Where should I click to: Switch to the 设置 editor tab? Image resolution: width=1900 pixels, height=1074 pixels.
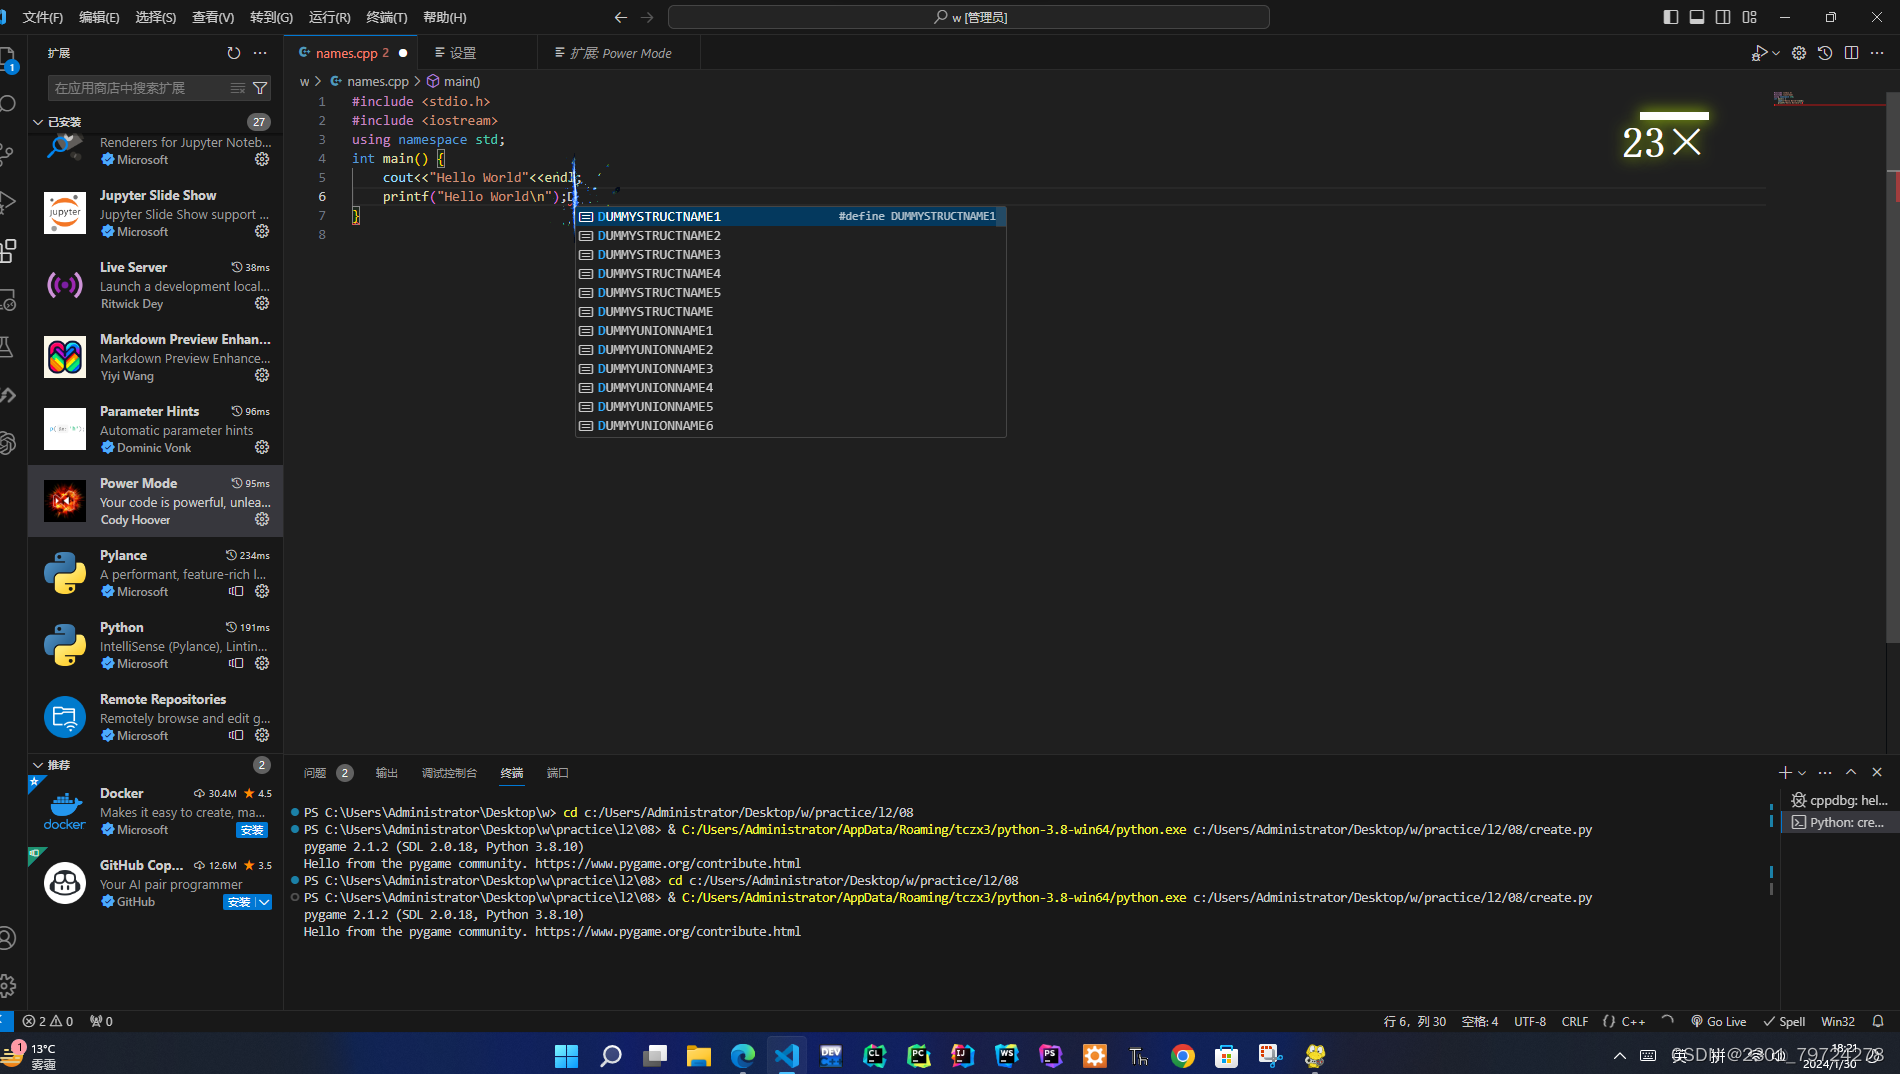tap(463, 52)
